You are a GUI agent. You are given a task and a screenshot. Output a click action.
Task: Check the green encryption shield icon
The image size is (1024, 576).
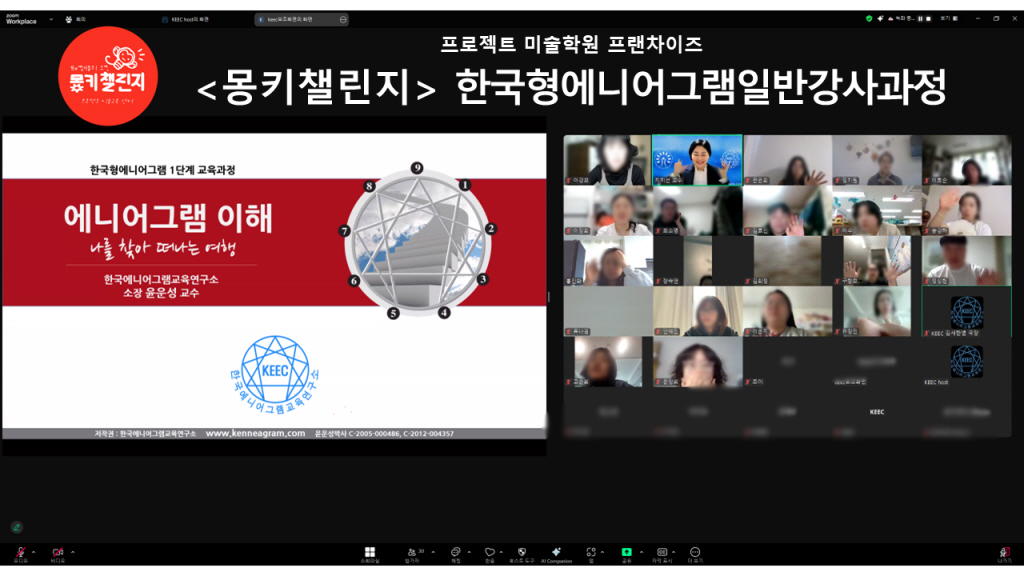tap(869, 19)
